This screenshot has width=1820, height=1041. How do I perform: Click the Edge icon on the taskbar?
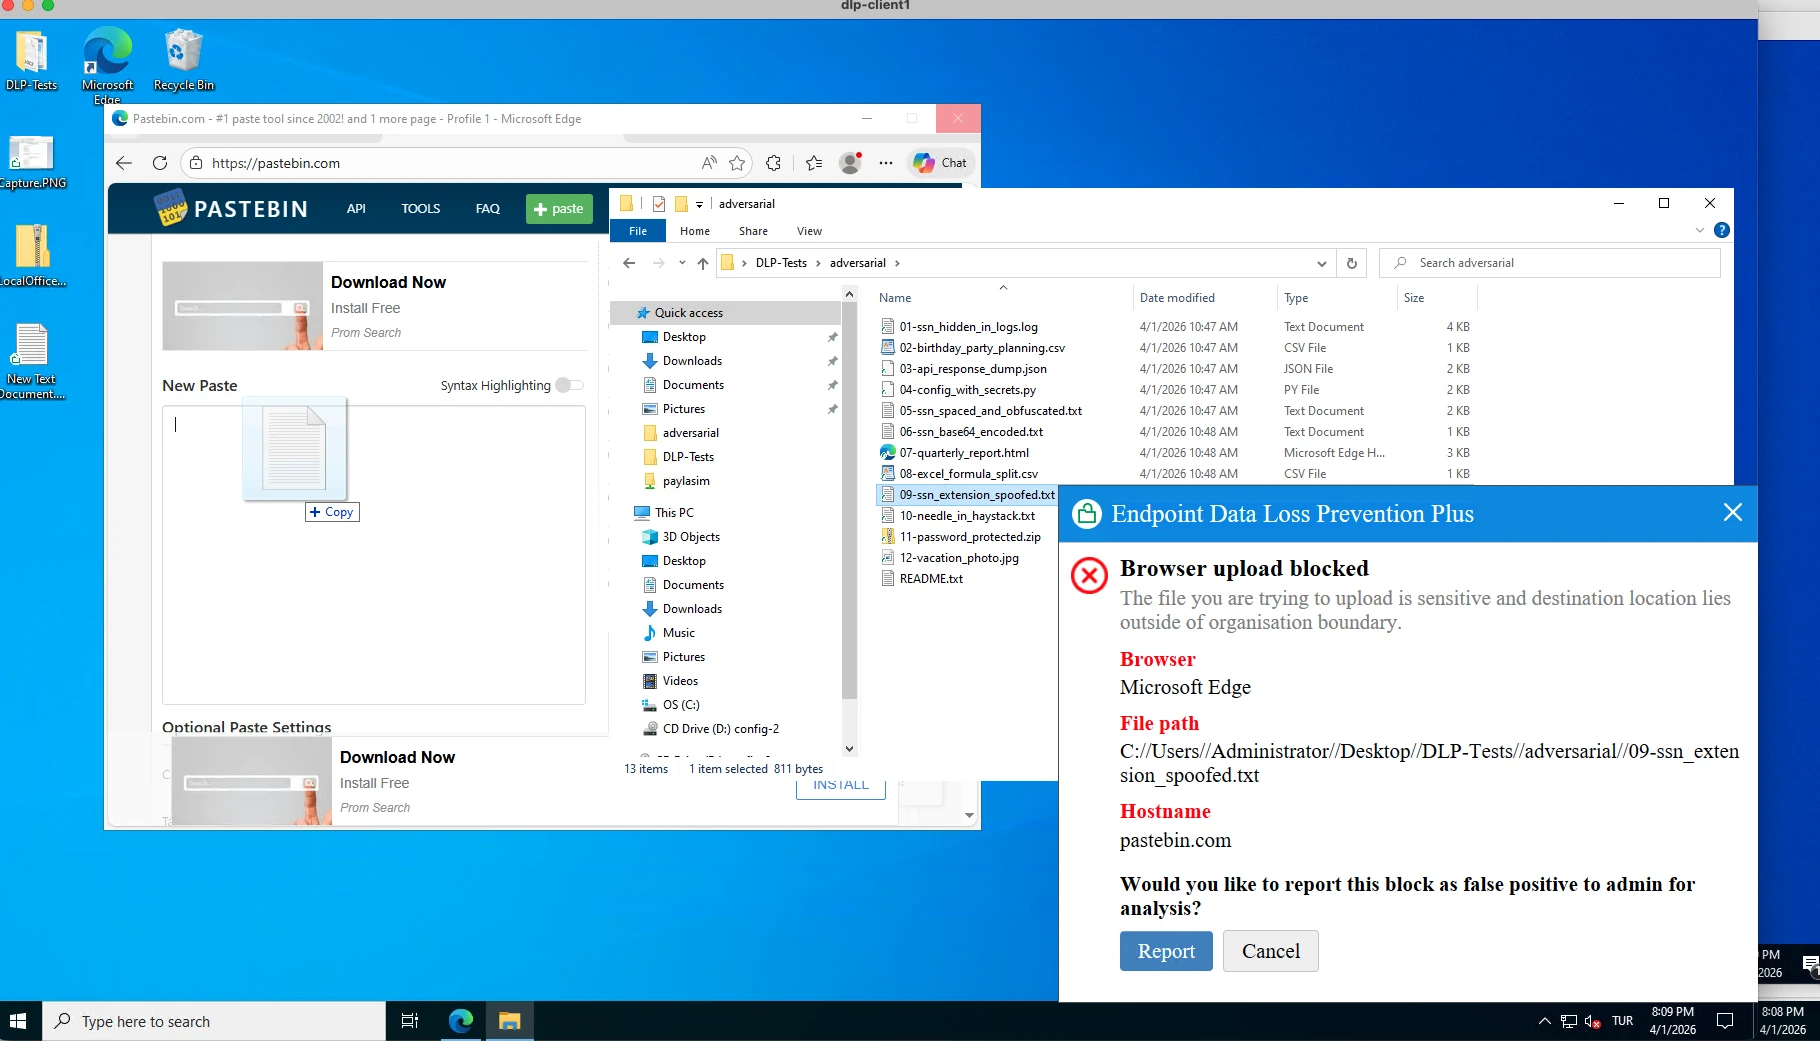click(x=461, y=1021)
